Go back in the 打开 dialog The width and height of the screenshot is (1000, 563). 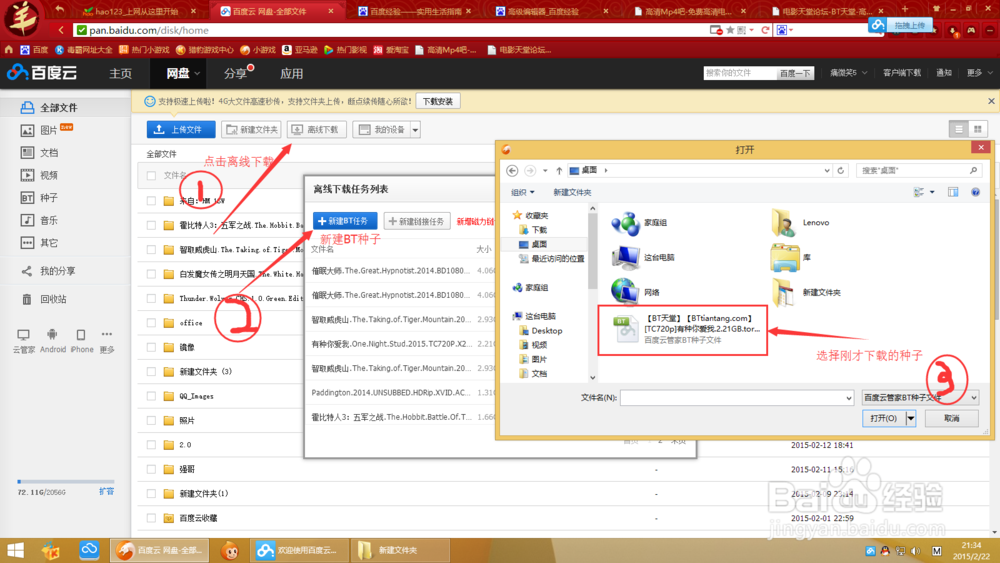pos(512,170)
